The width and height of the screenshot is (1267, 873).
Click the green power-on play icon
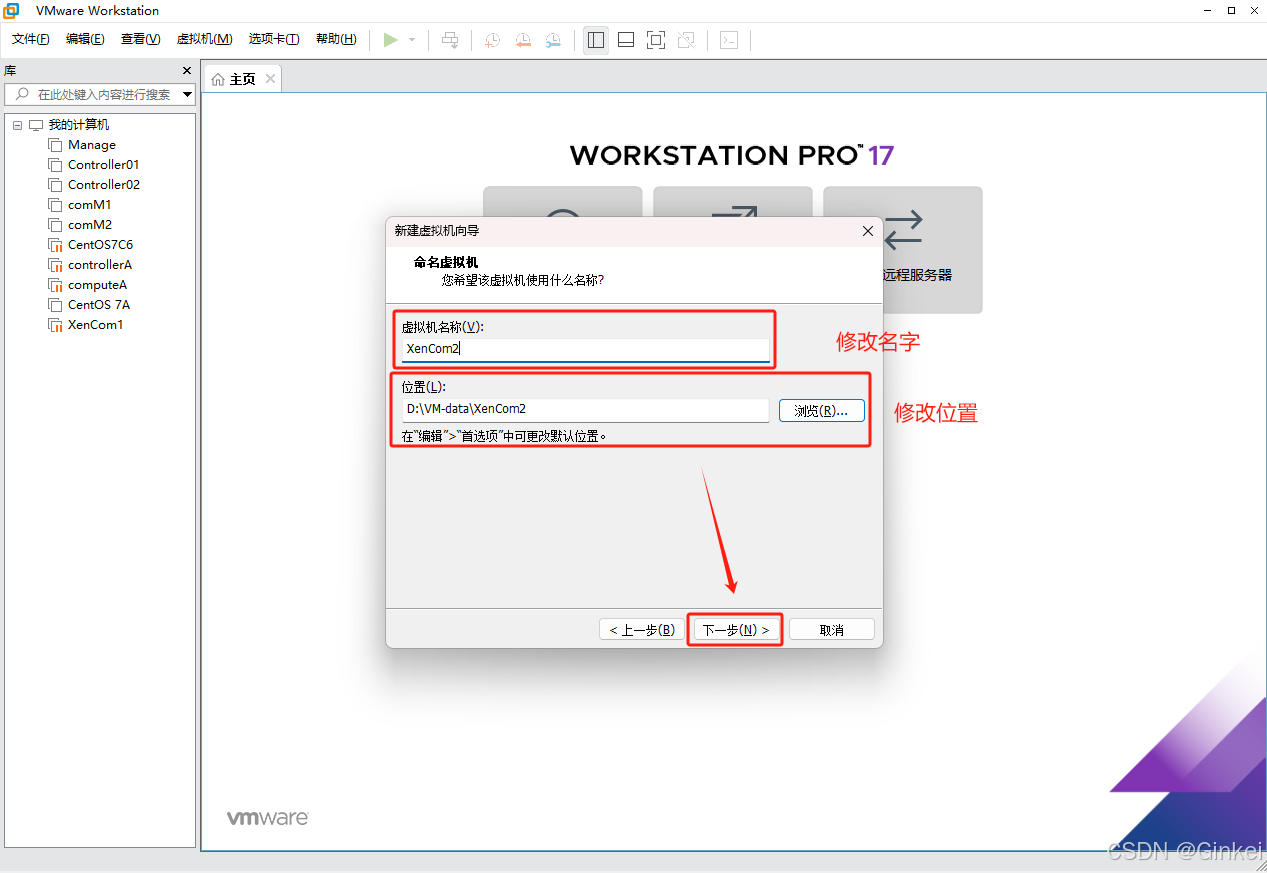(x=390, y=40)
